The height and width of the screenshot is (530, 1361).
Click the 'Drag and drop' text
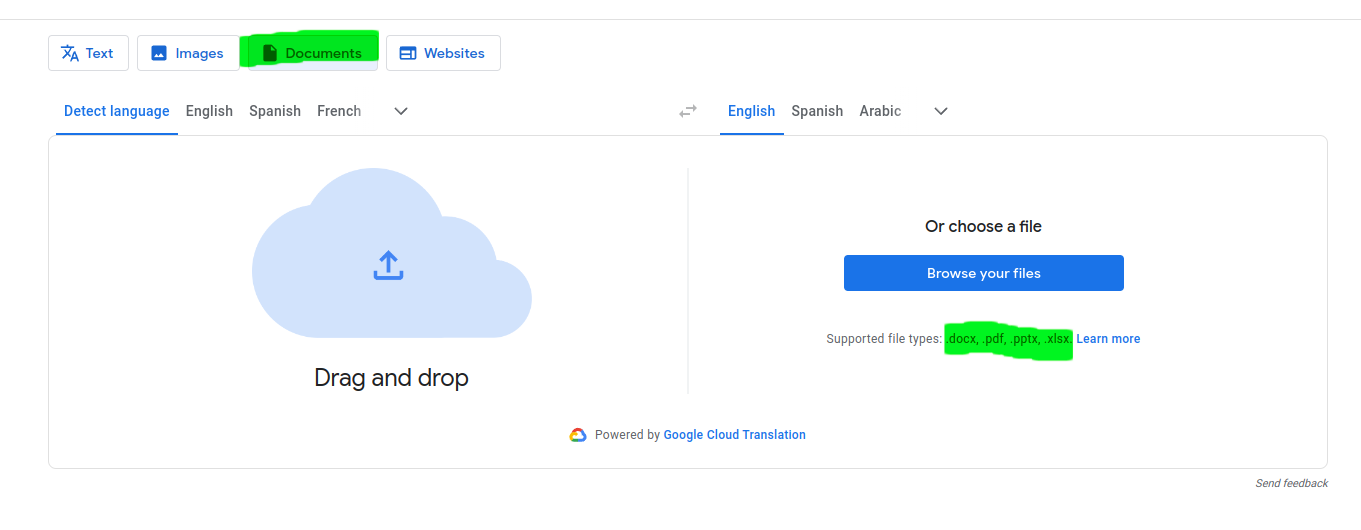(391, 377)
